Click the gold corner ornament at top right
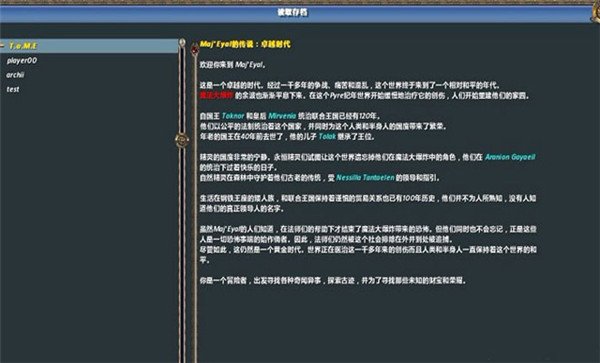600x363 pixels. tap(595, 12)
